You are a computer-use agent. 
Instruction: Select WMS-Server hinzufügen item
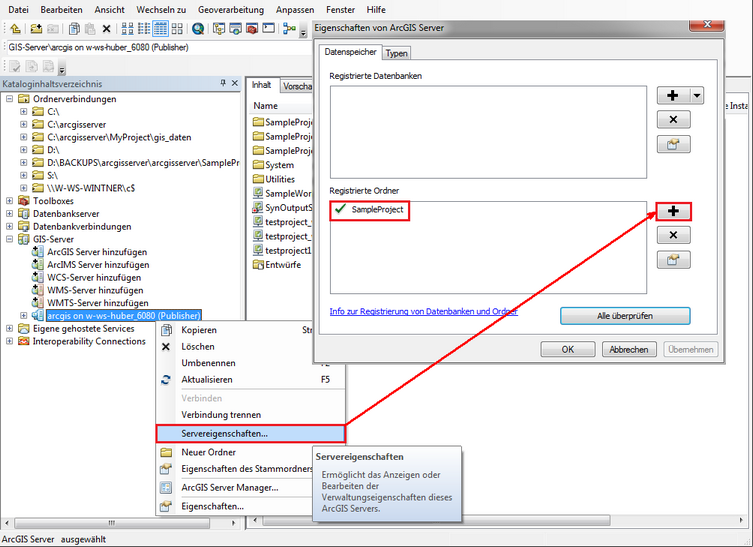[x=95, y=290]
